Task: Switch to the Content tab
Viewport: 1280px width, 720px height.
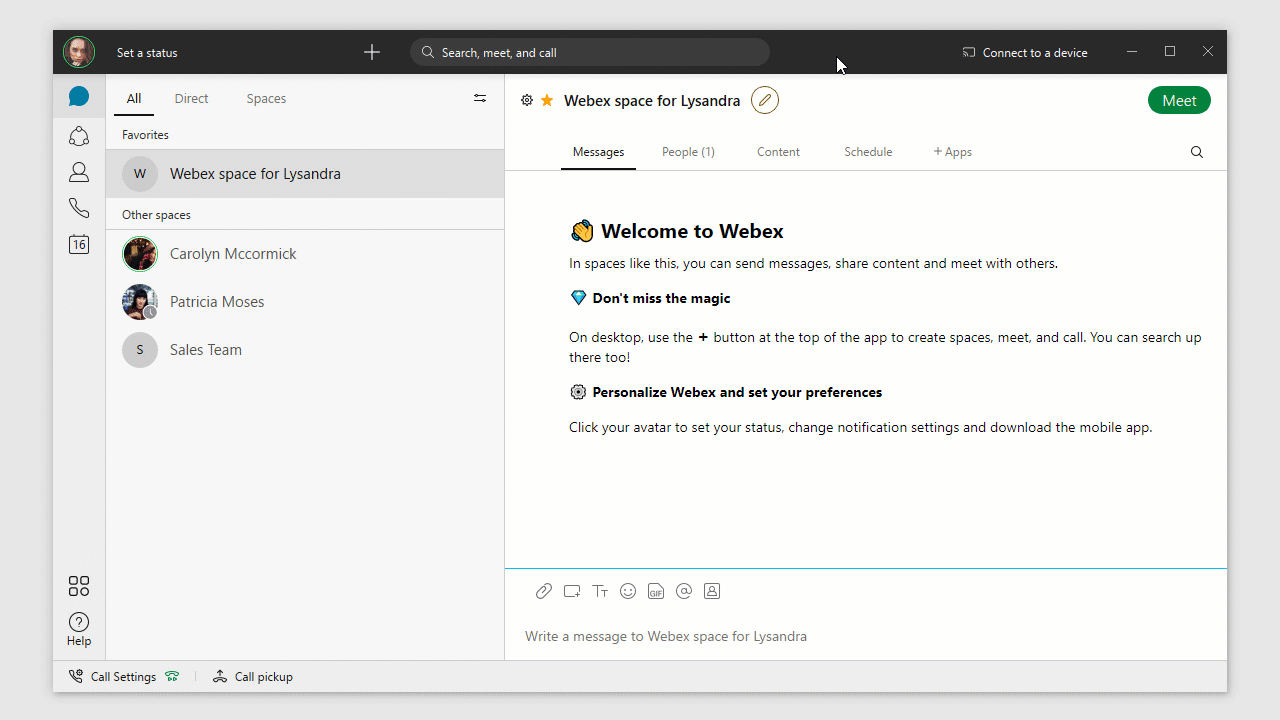Action: click(778, 152)
